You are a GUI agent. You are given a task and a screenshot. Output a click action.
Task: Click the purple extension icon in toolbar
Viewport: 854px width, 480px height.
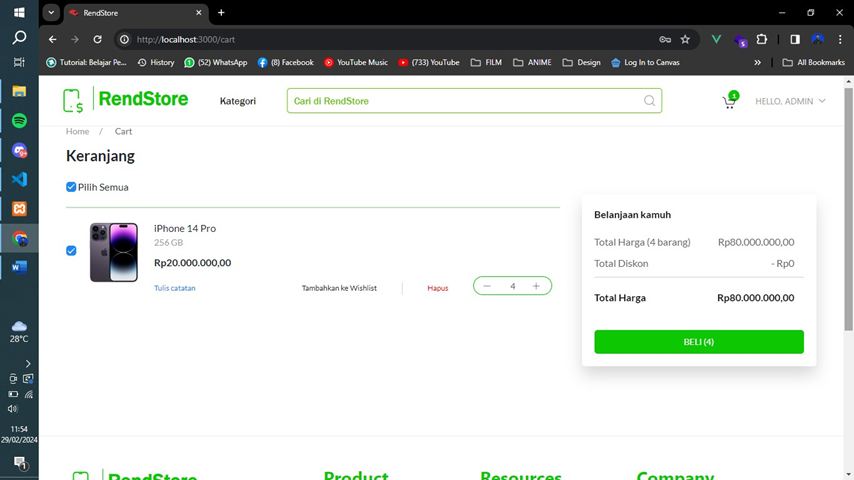(x=740, y=40)
